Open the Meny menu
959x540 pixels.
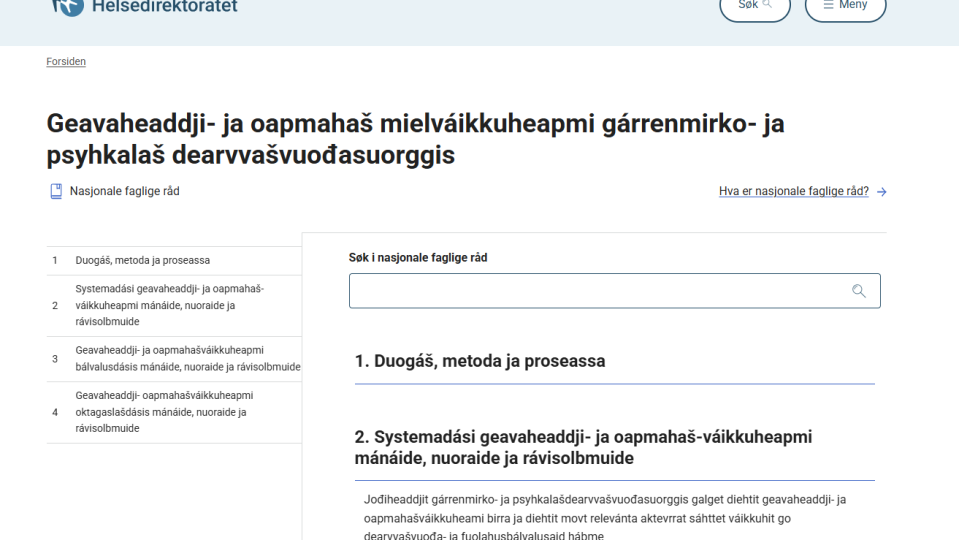click(845, 5)
